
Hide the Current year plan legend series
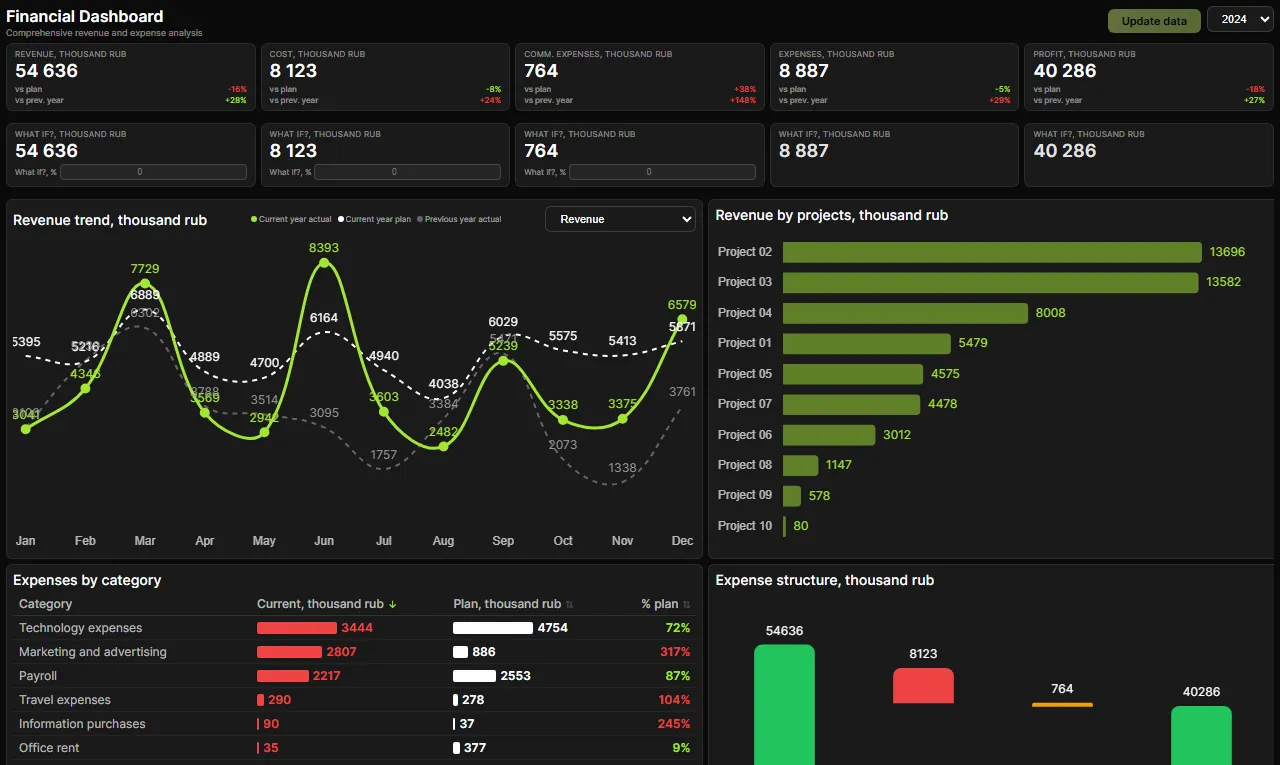coord(374,219)
